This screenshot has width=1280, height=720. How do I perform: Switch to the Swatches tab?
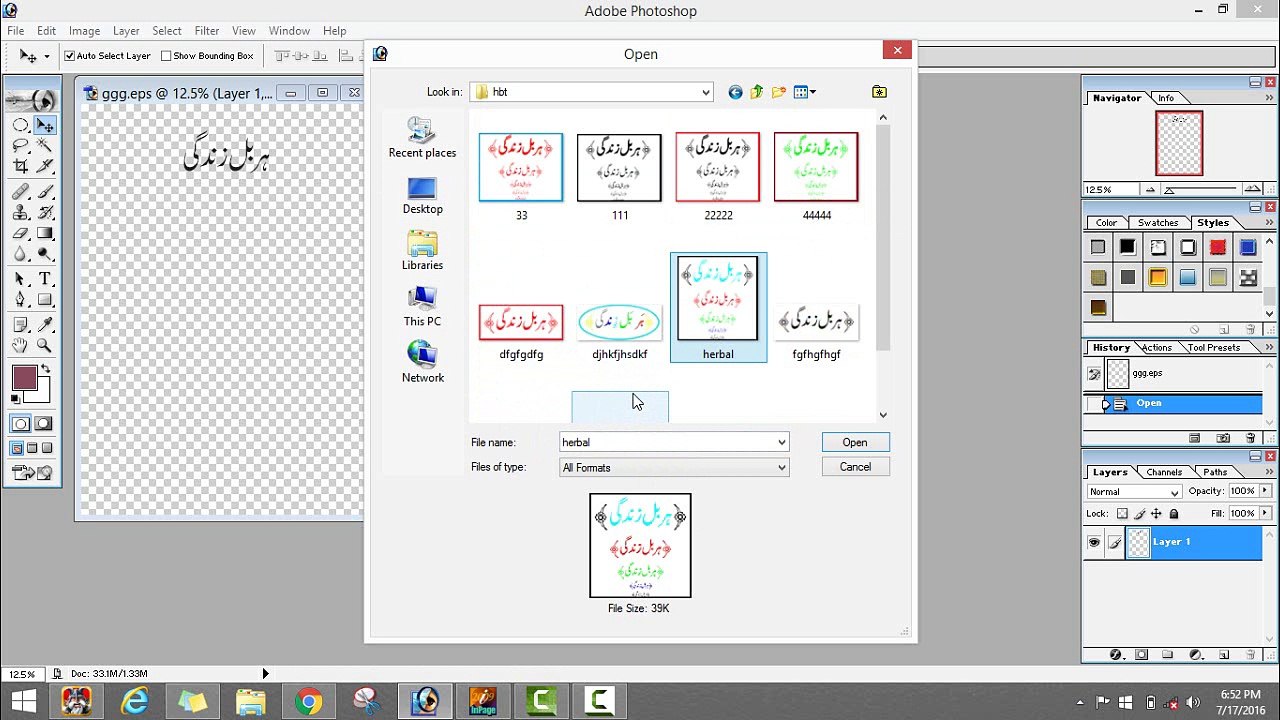tap(1157, 223)
